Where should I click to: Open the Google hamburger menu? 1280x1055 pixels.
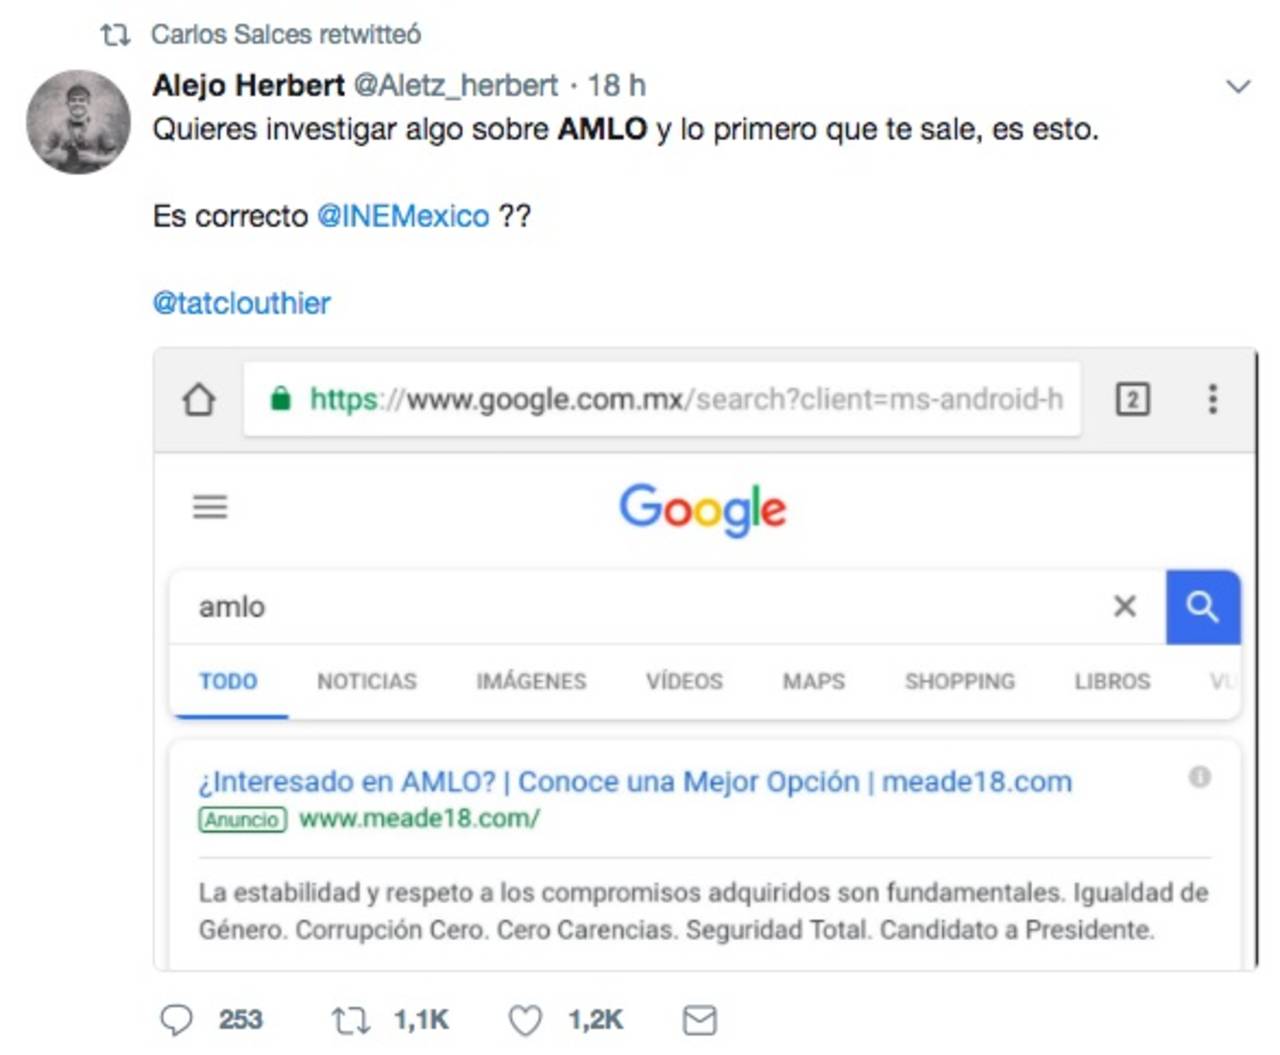[210, 507]
